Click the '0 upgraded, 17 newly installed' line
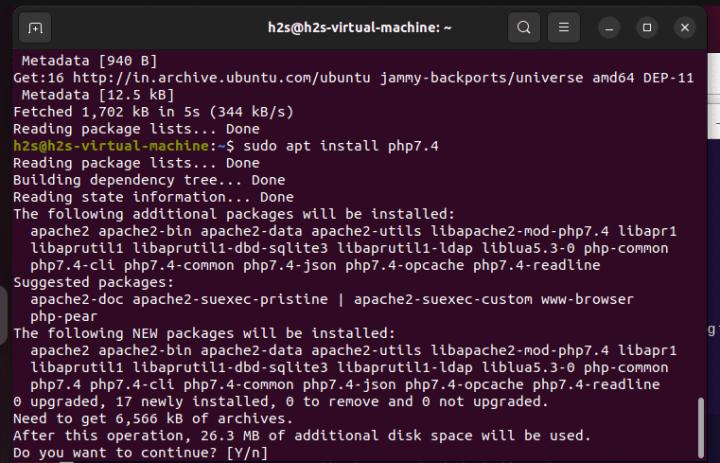The image size is (720, 463). 280,401
